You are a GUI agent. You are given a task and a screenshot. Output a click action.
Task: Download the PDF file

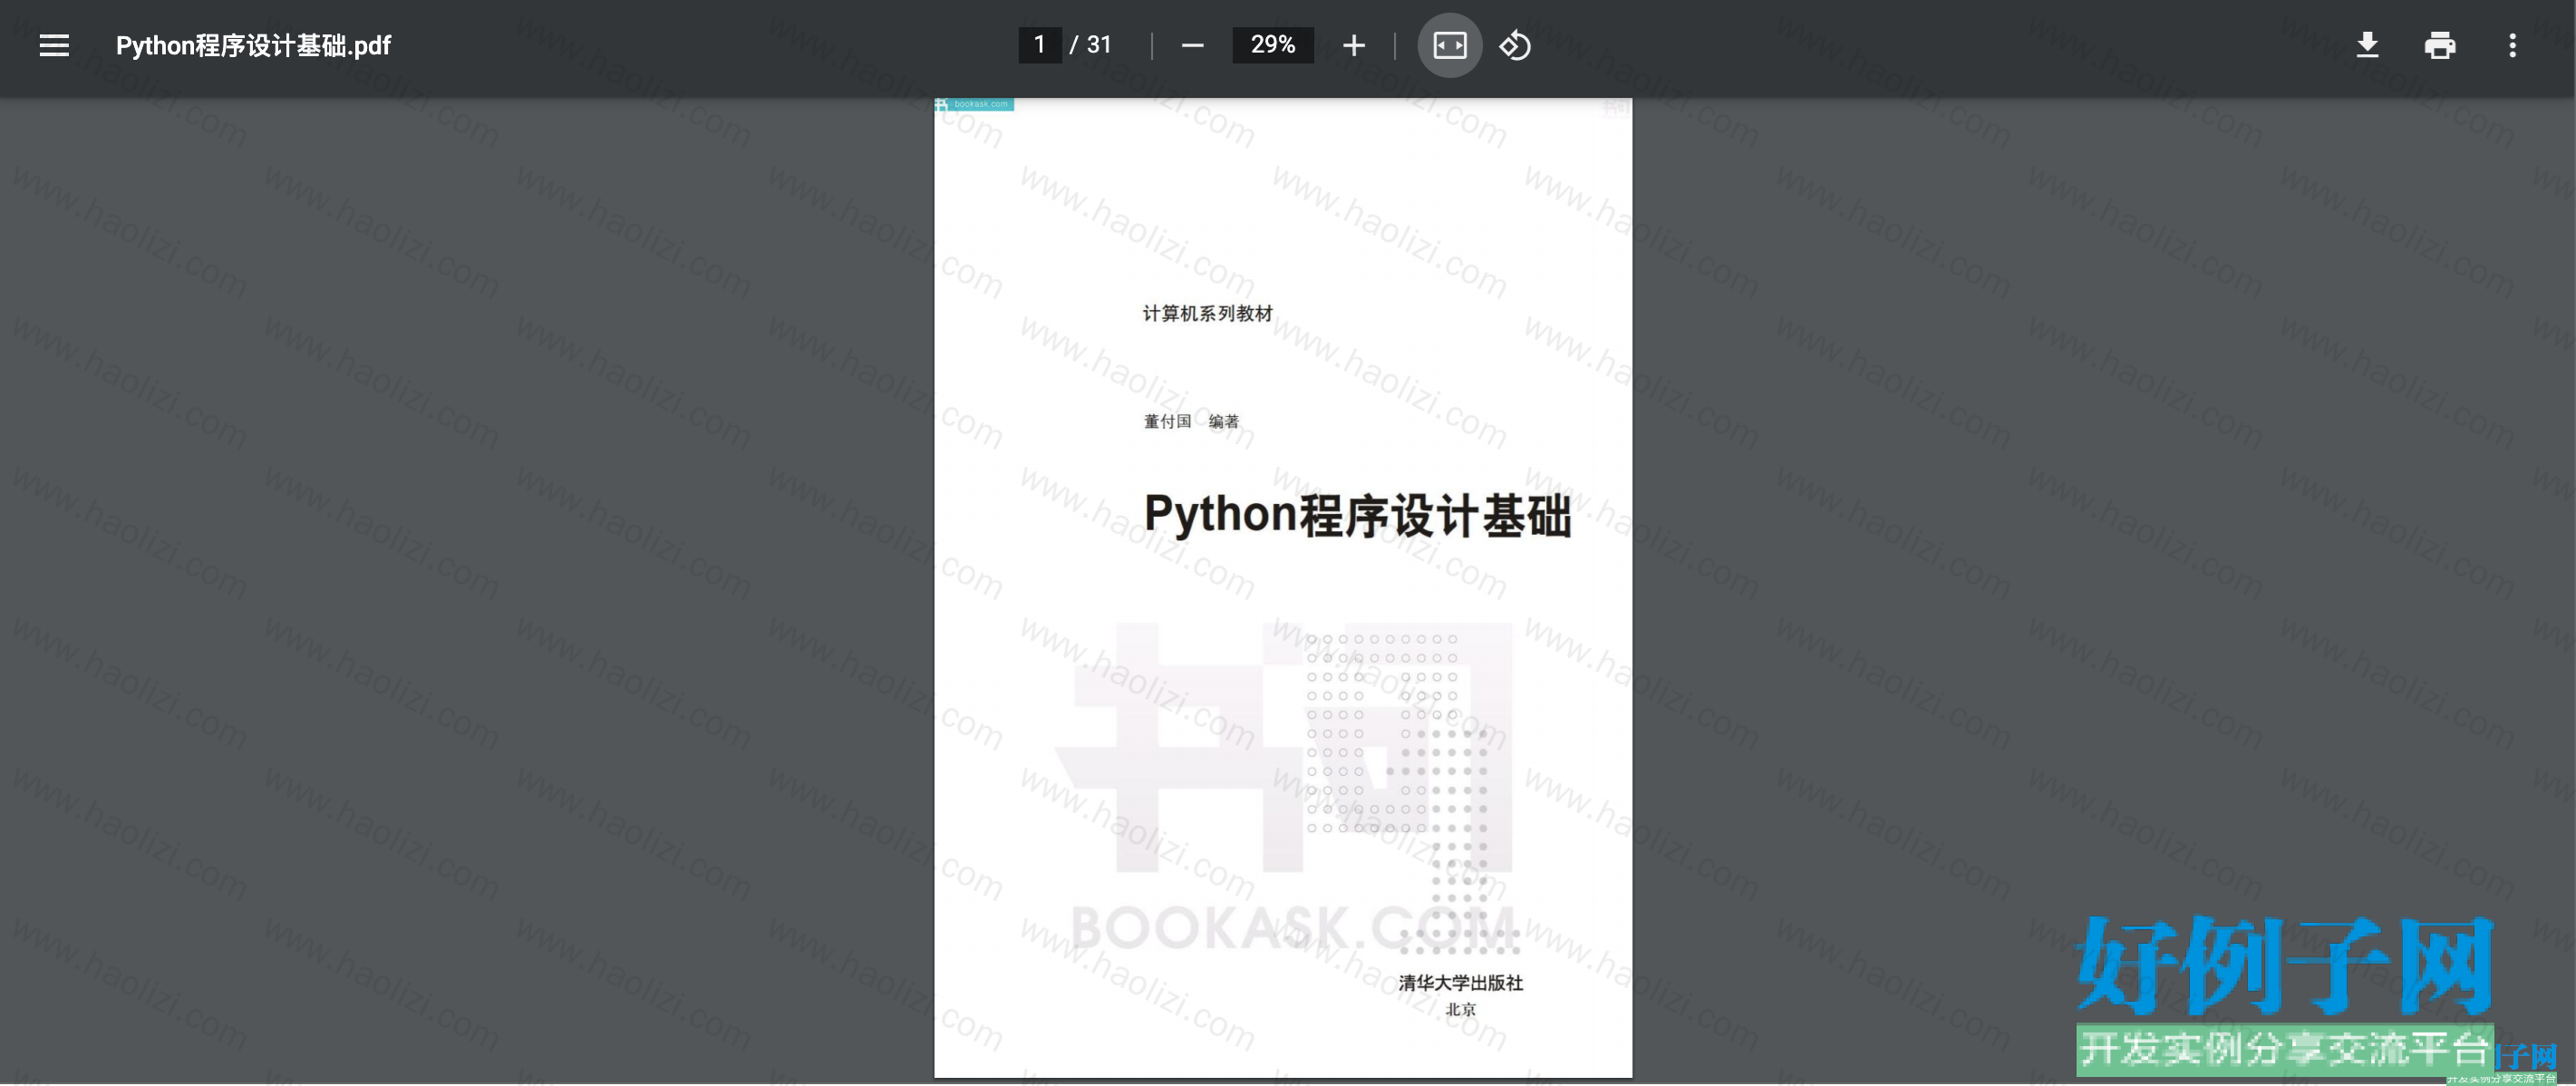[x=2367, y=45]
